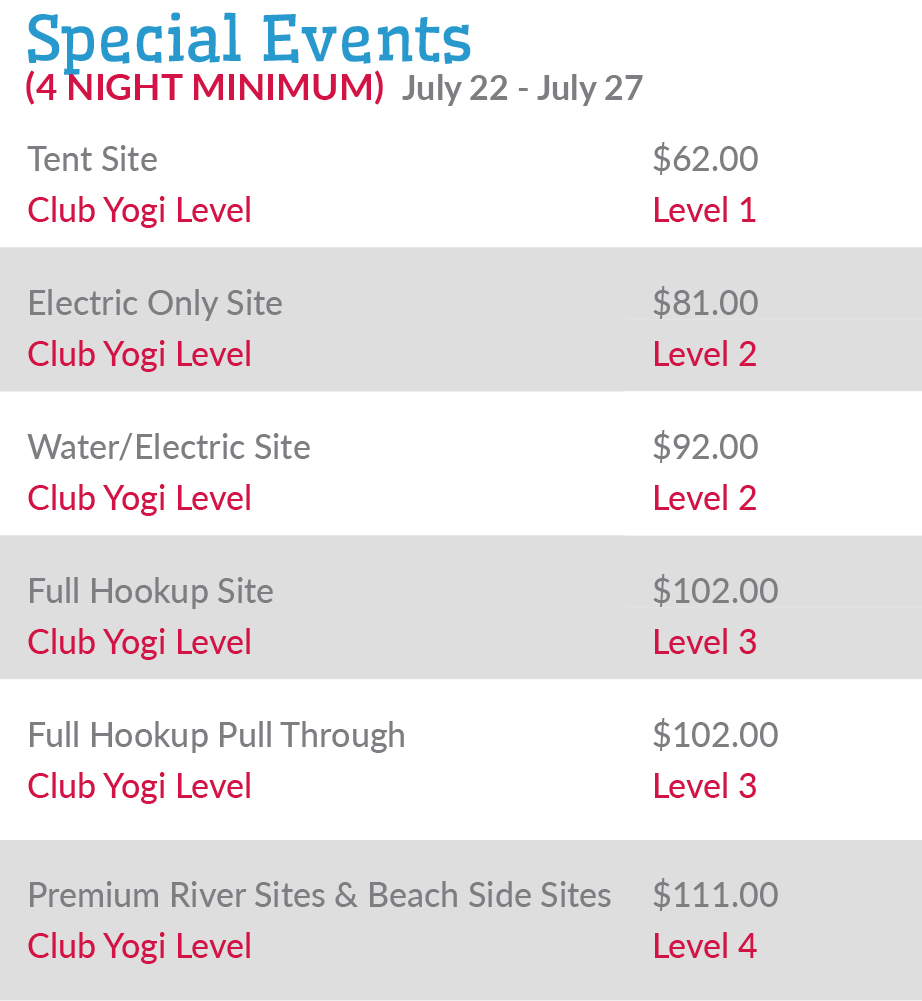This screenshot has height=1001, width=922.
Task: Click the $81.00 price
Action: 705,303
